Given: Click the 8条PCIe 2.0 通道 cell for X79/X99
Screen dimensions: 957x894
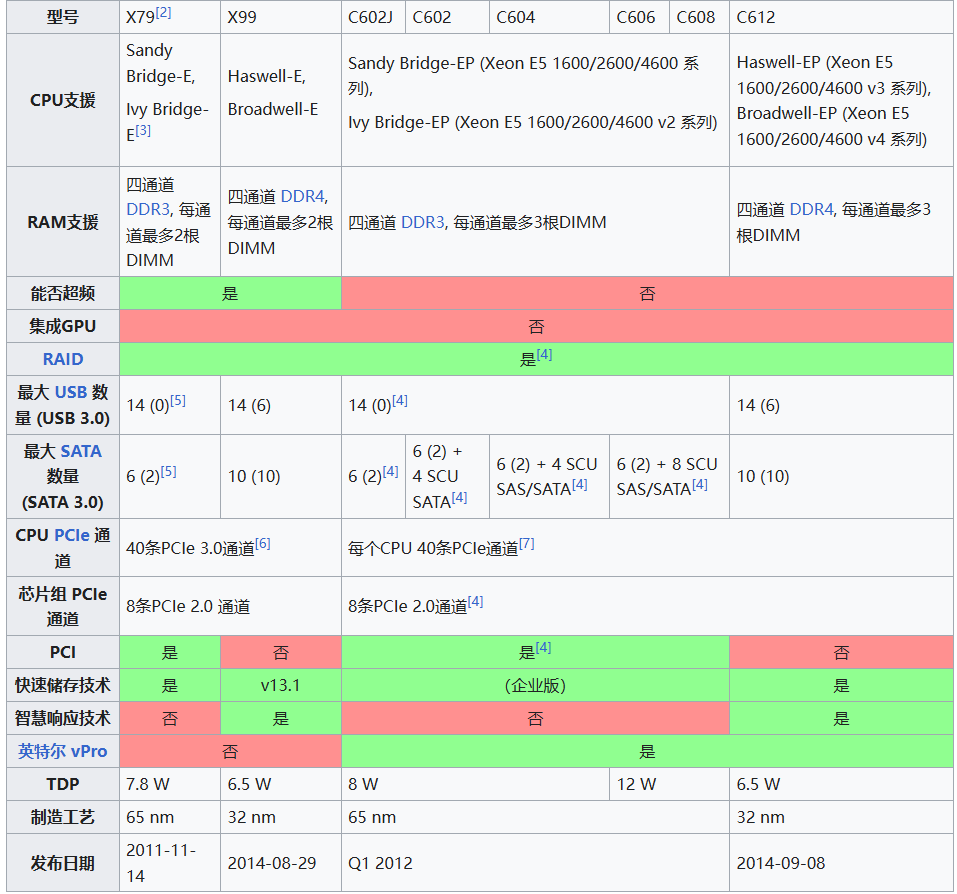Looking at the screenshot, I should click(230, 606).
